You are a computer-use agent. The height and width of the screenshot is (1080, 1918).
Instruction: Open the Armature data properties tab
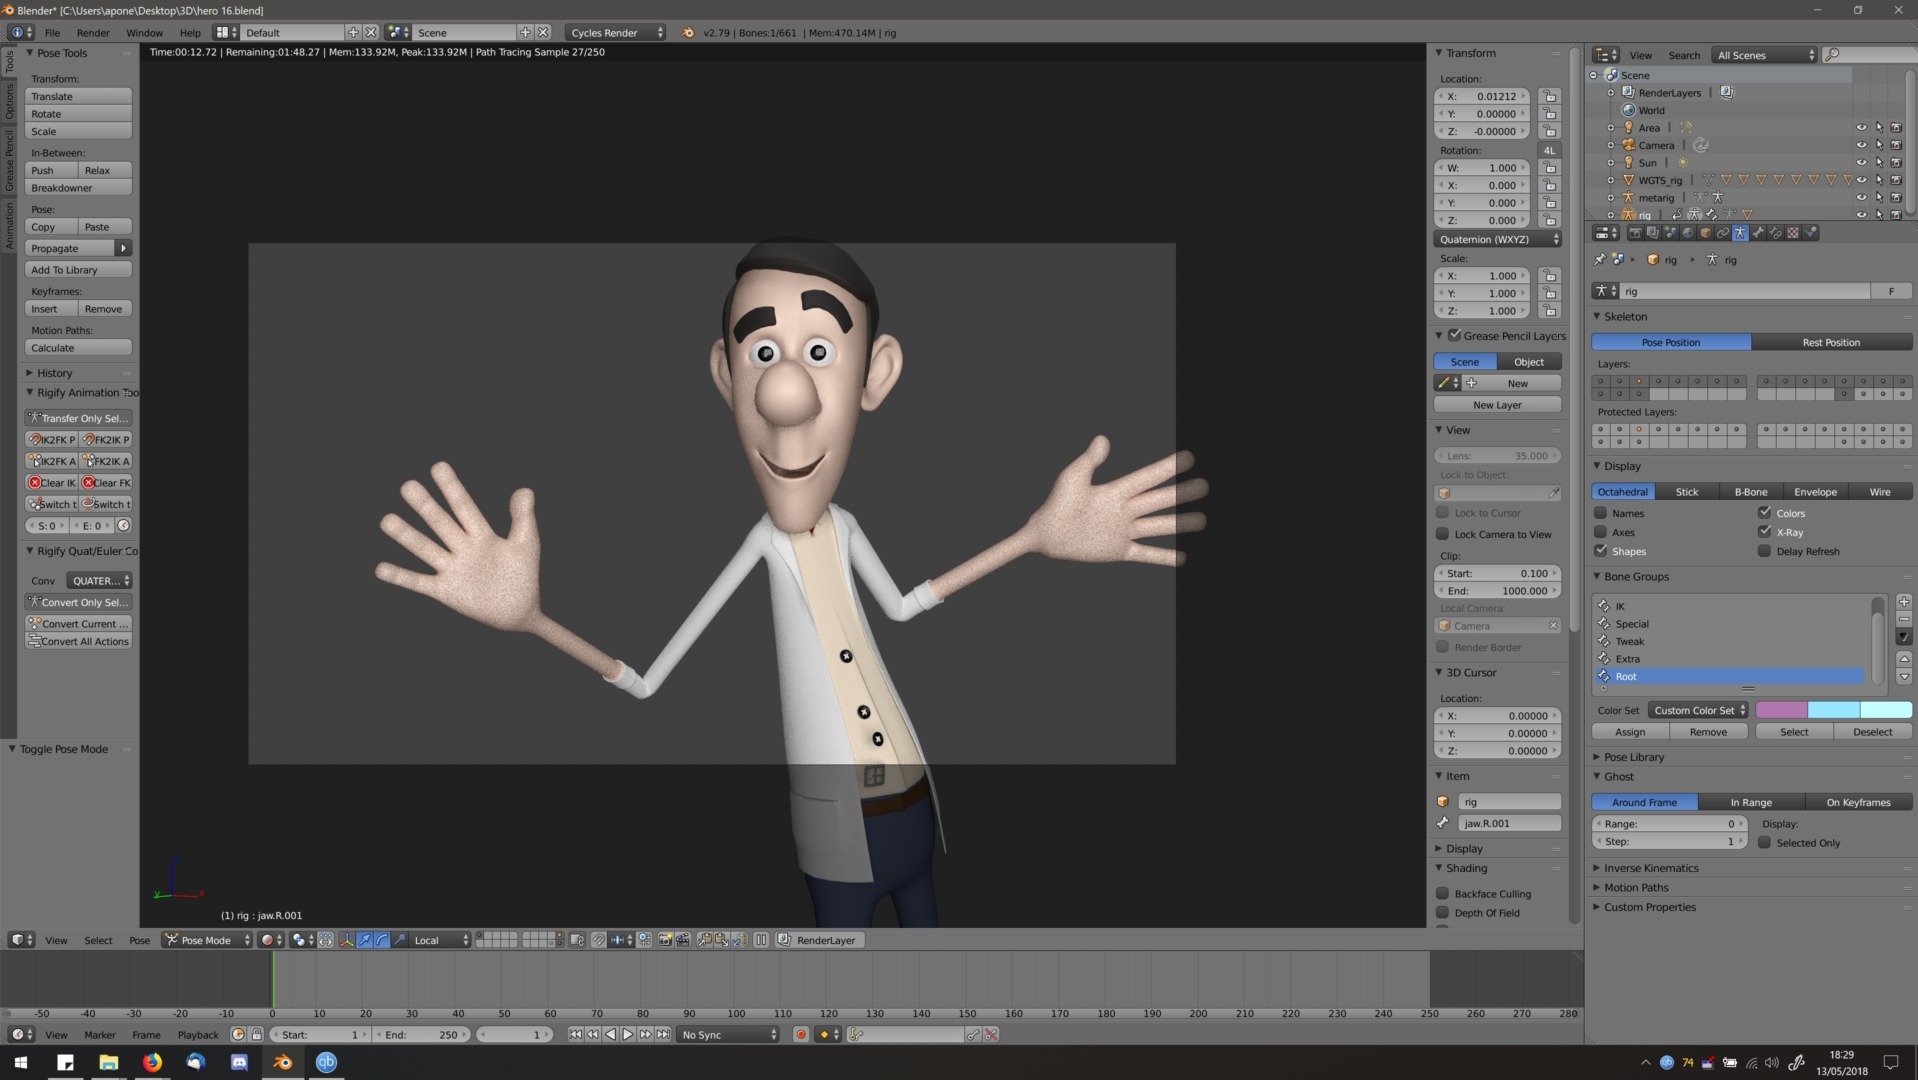(1740, 233)
